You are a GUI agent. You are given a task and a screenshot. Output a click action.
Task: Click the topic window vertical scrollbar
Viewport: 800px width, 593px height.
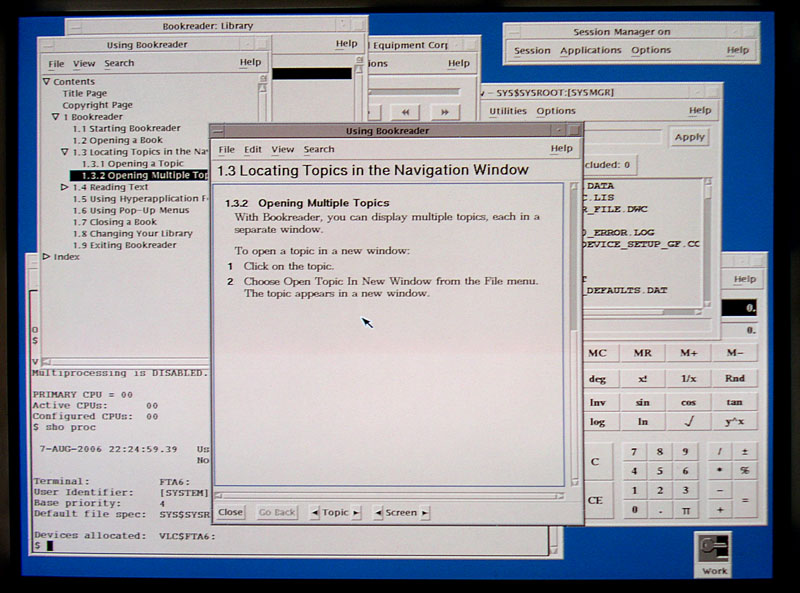coord(573,330)
